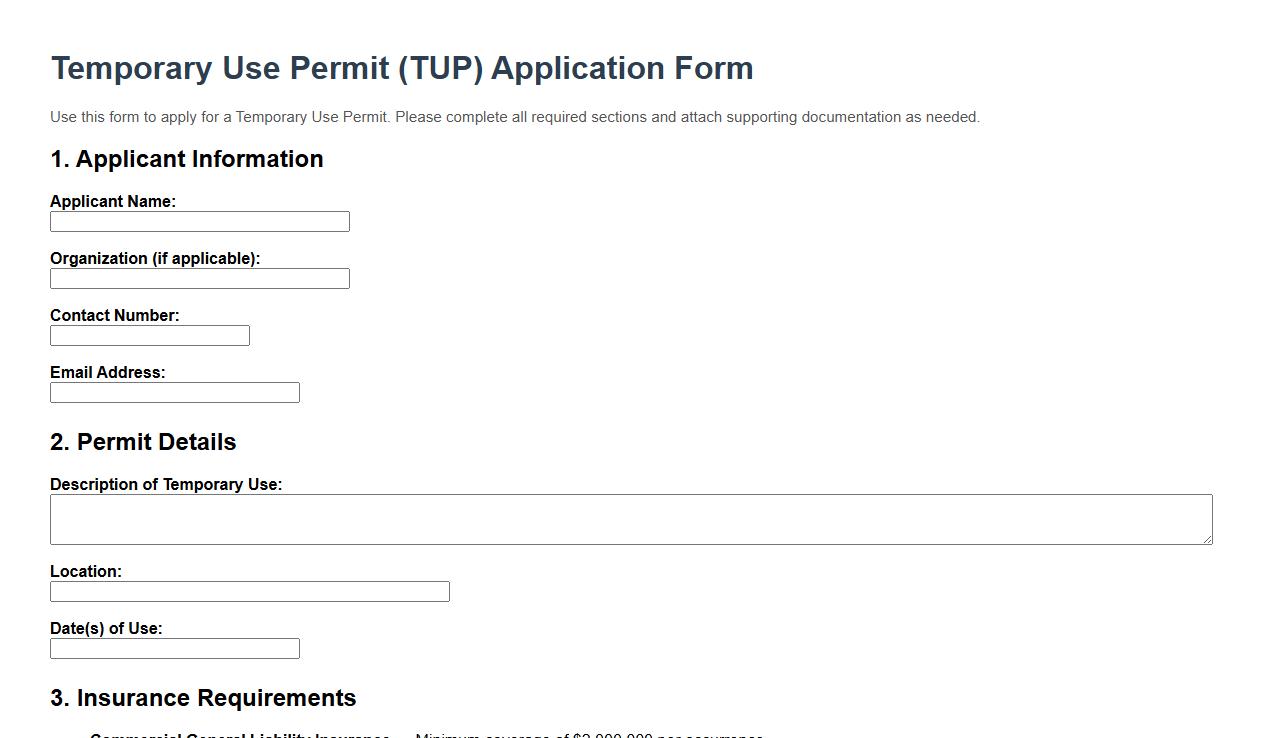This screenshot has width=1263, height=738.
Task: Click the Location label text
Action: pos(86,571)
